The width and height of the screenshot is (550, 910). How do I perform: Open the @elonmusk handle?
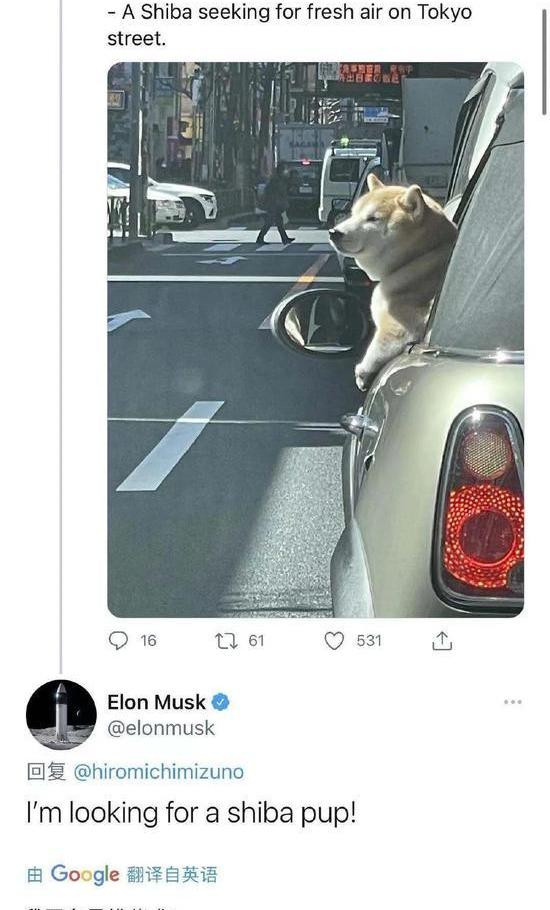coord(161,728)
